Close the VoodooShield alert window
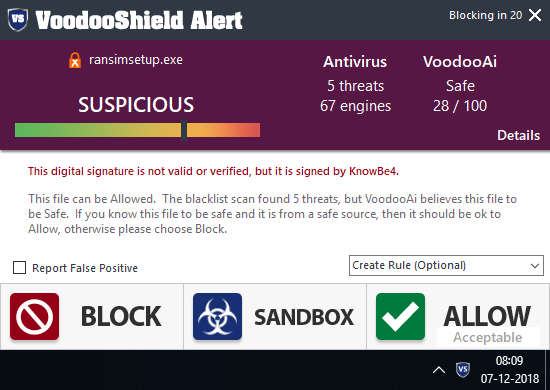The width and height of the screenshot is (550, 390). tap(535, 15)
